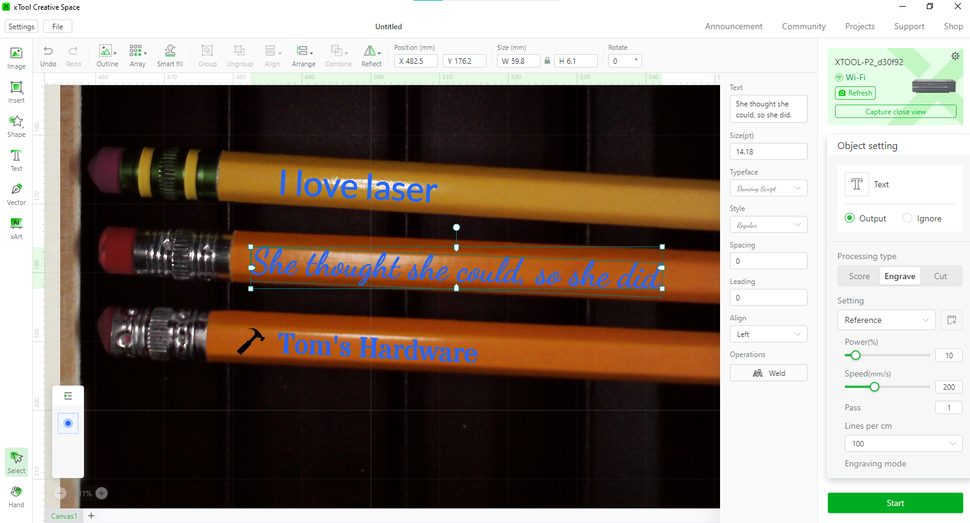The image size is (970, 523).
Task: Edit the text content box
Action: point(768,109)
